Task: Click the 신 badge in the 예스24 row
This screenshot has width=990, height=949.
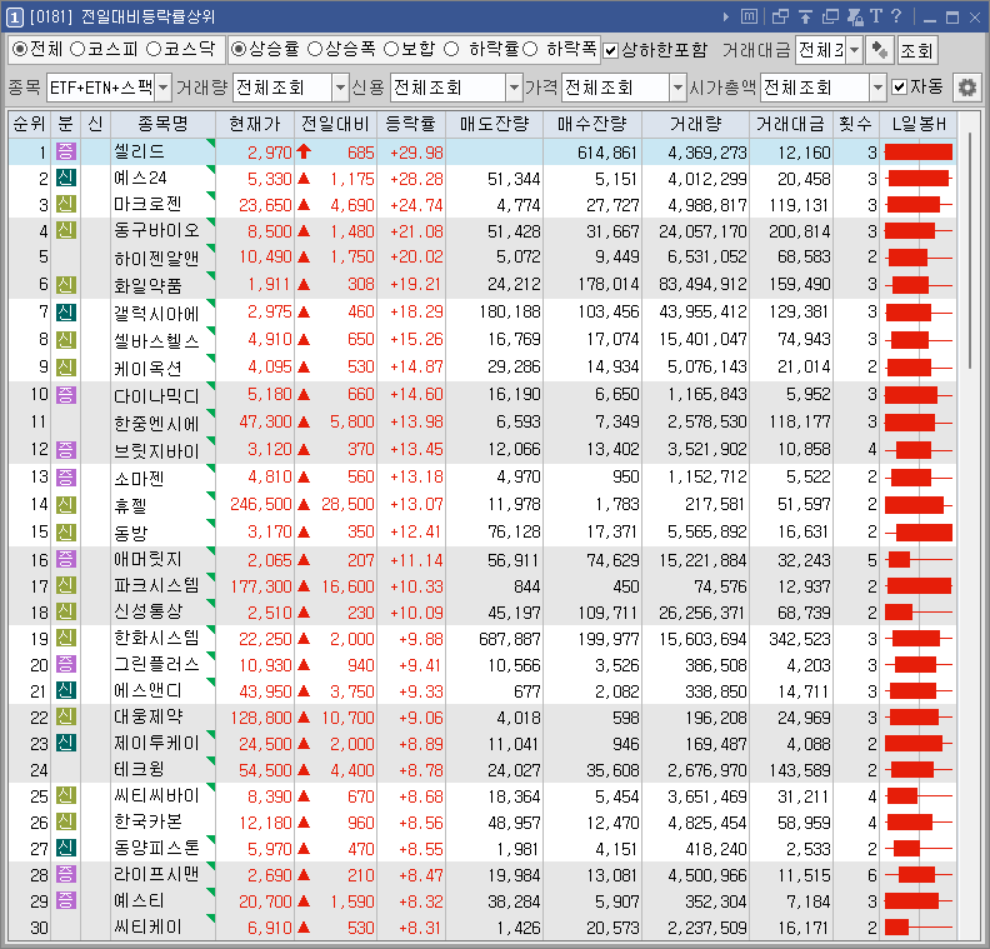Action: [x=66, y=178]
